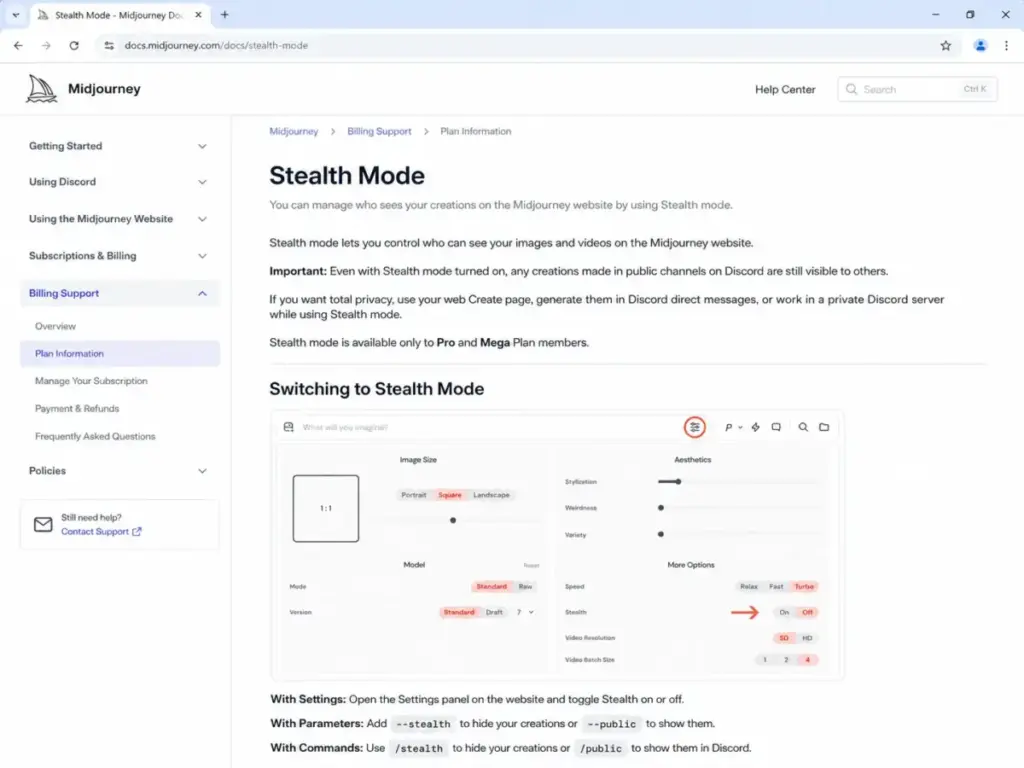Screen dimensions: 1024x768
Task: Click the Ctrl K shortcut hint
Action: (x=975, y=89)
